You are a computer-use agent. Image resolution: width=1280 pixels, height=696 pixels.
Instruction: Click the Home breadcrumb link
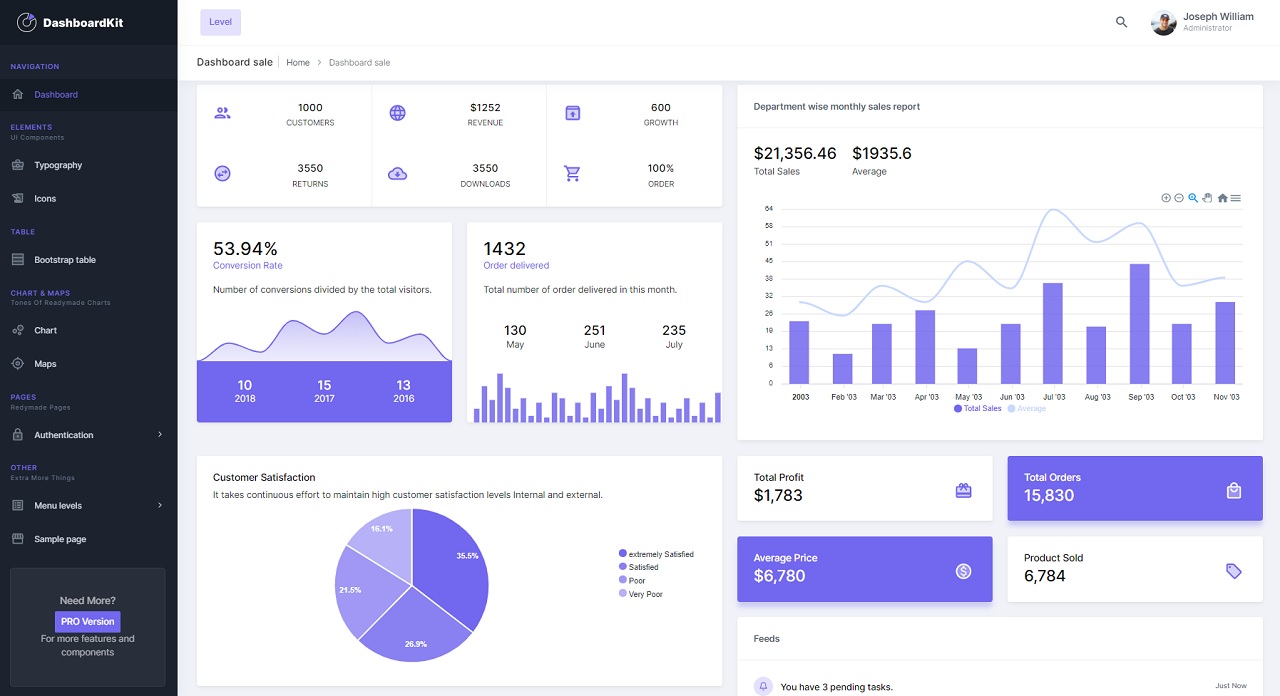tap(297, 62)
